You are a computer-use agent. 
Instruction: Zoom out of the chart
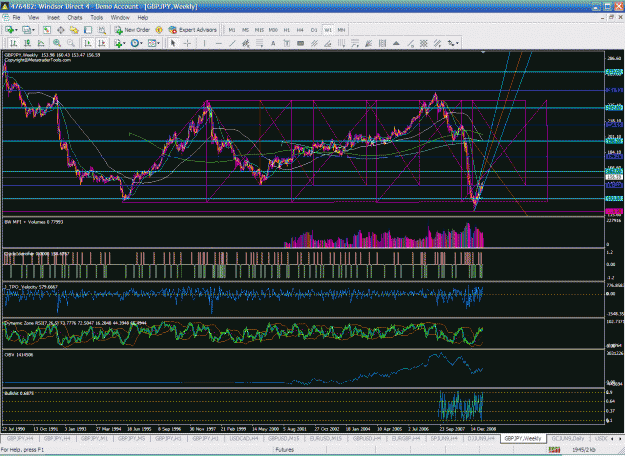(x=71, y=43)
